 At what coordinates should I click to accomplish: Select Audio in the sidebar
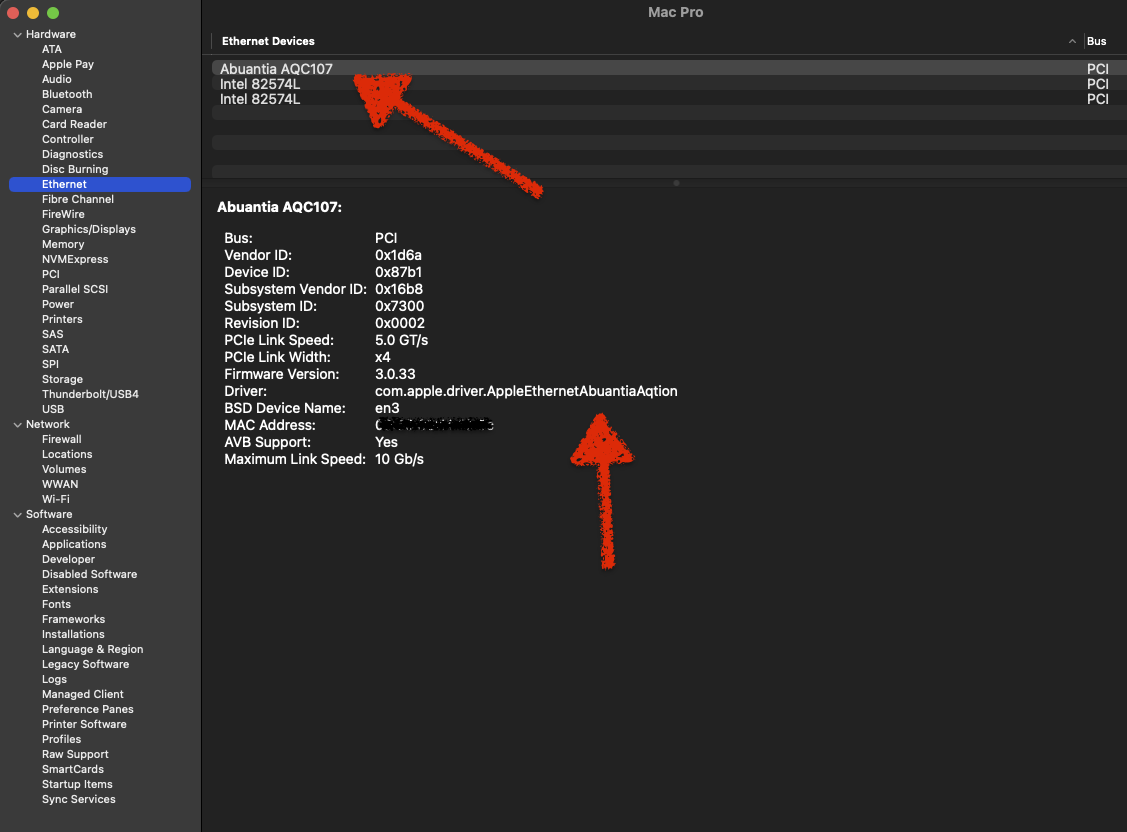pyautogui.click(x=56, y=80)
